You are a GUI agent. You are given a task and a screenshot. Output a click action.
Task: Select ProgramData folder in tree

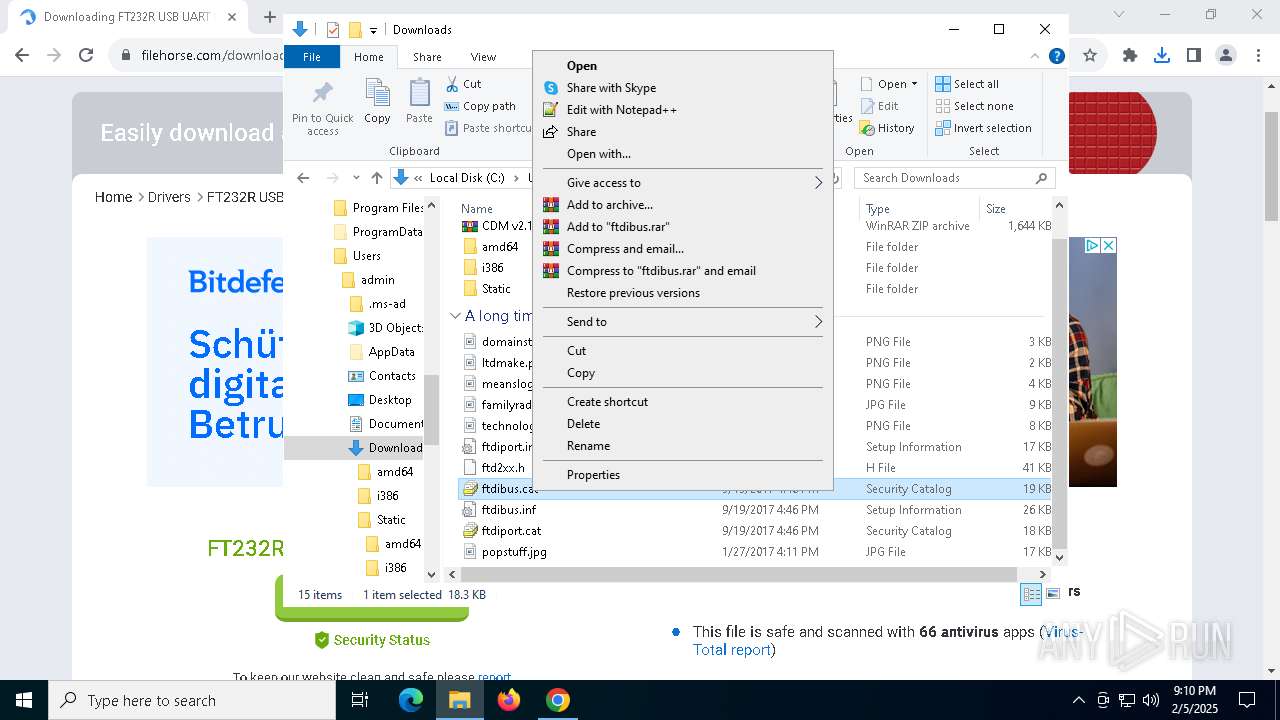pos(377,232)
